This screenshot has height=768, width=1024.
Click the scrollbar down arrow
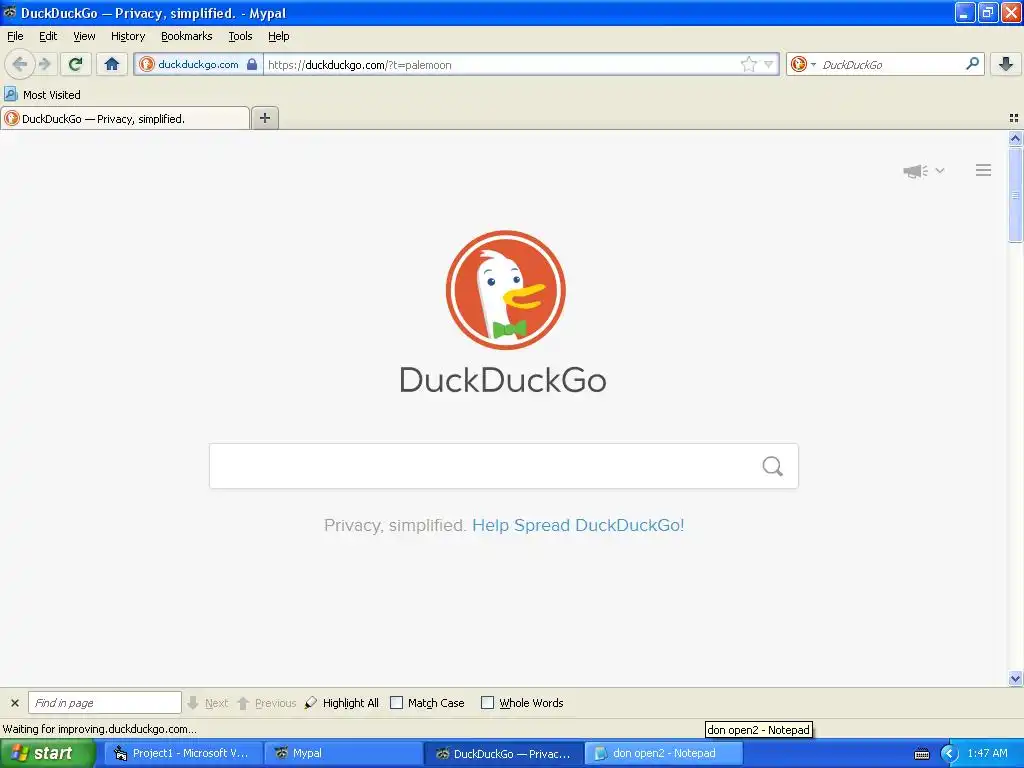pyautogui.click(x=1015, y=679)
